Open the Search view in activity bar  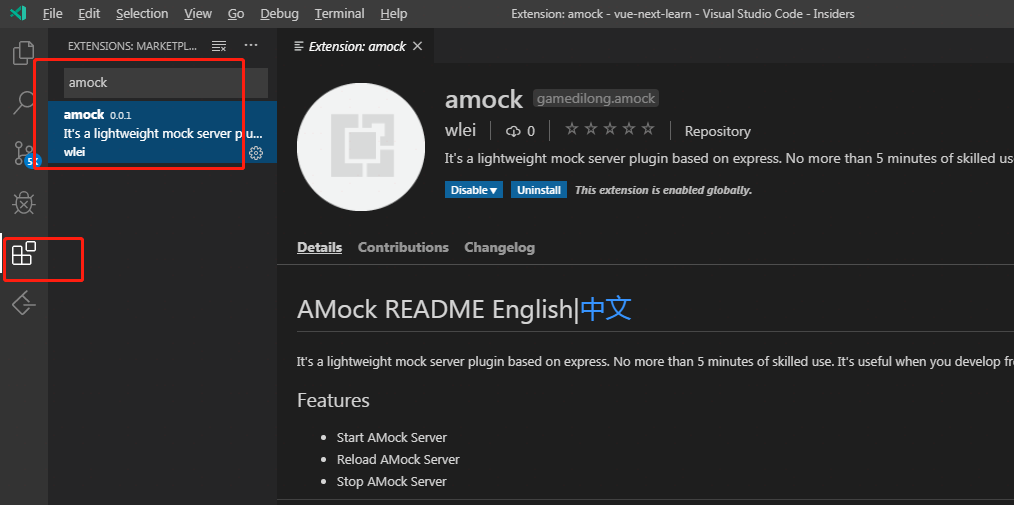pos(24,102)
